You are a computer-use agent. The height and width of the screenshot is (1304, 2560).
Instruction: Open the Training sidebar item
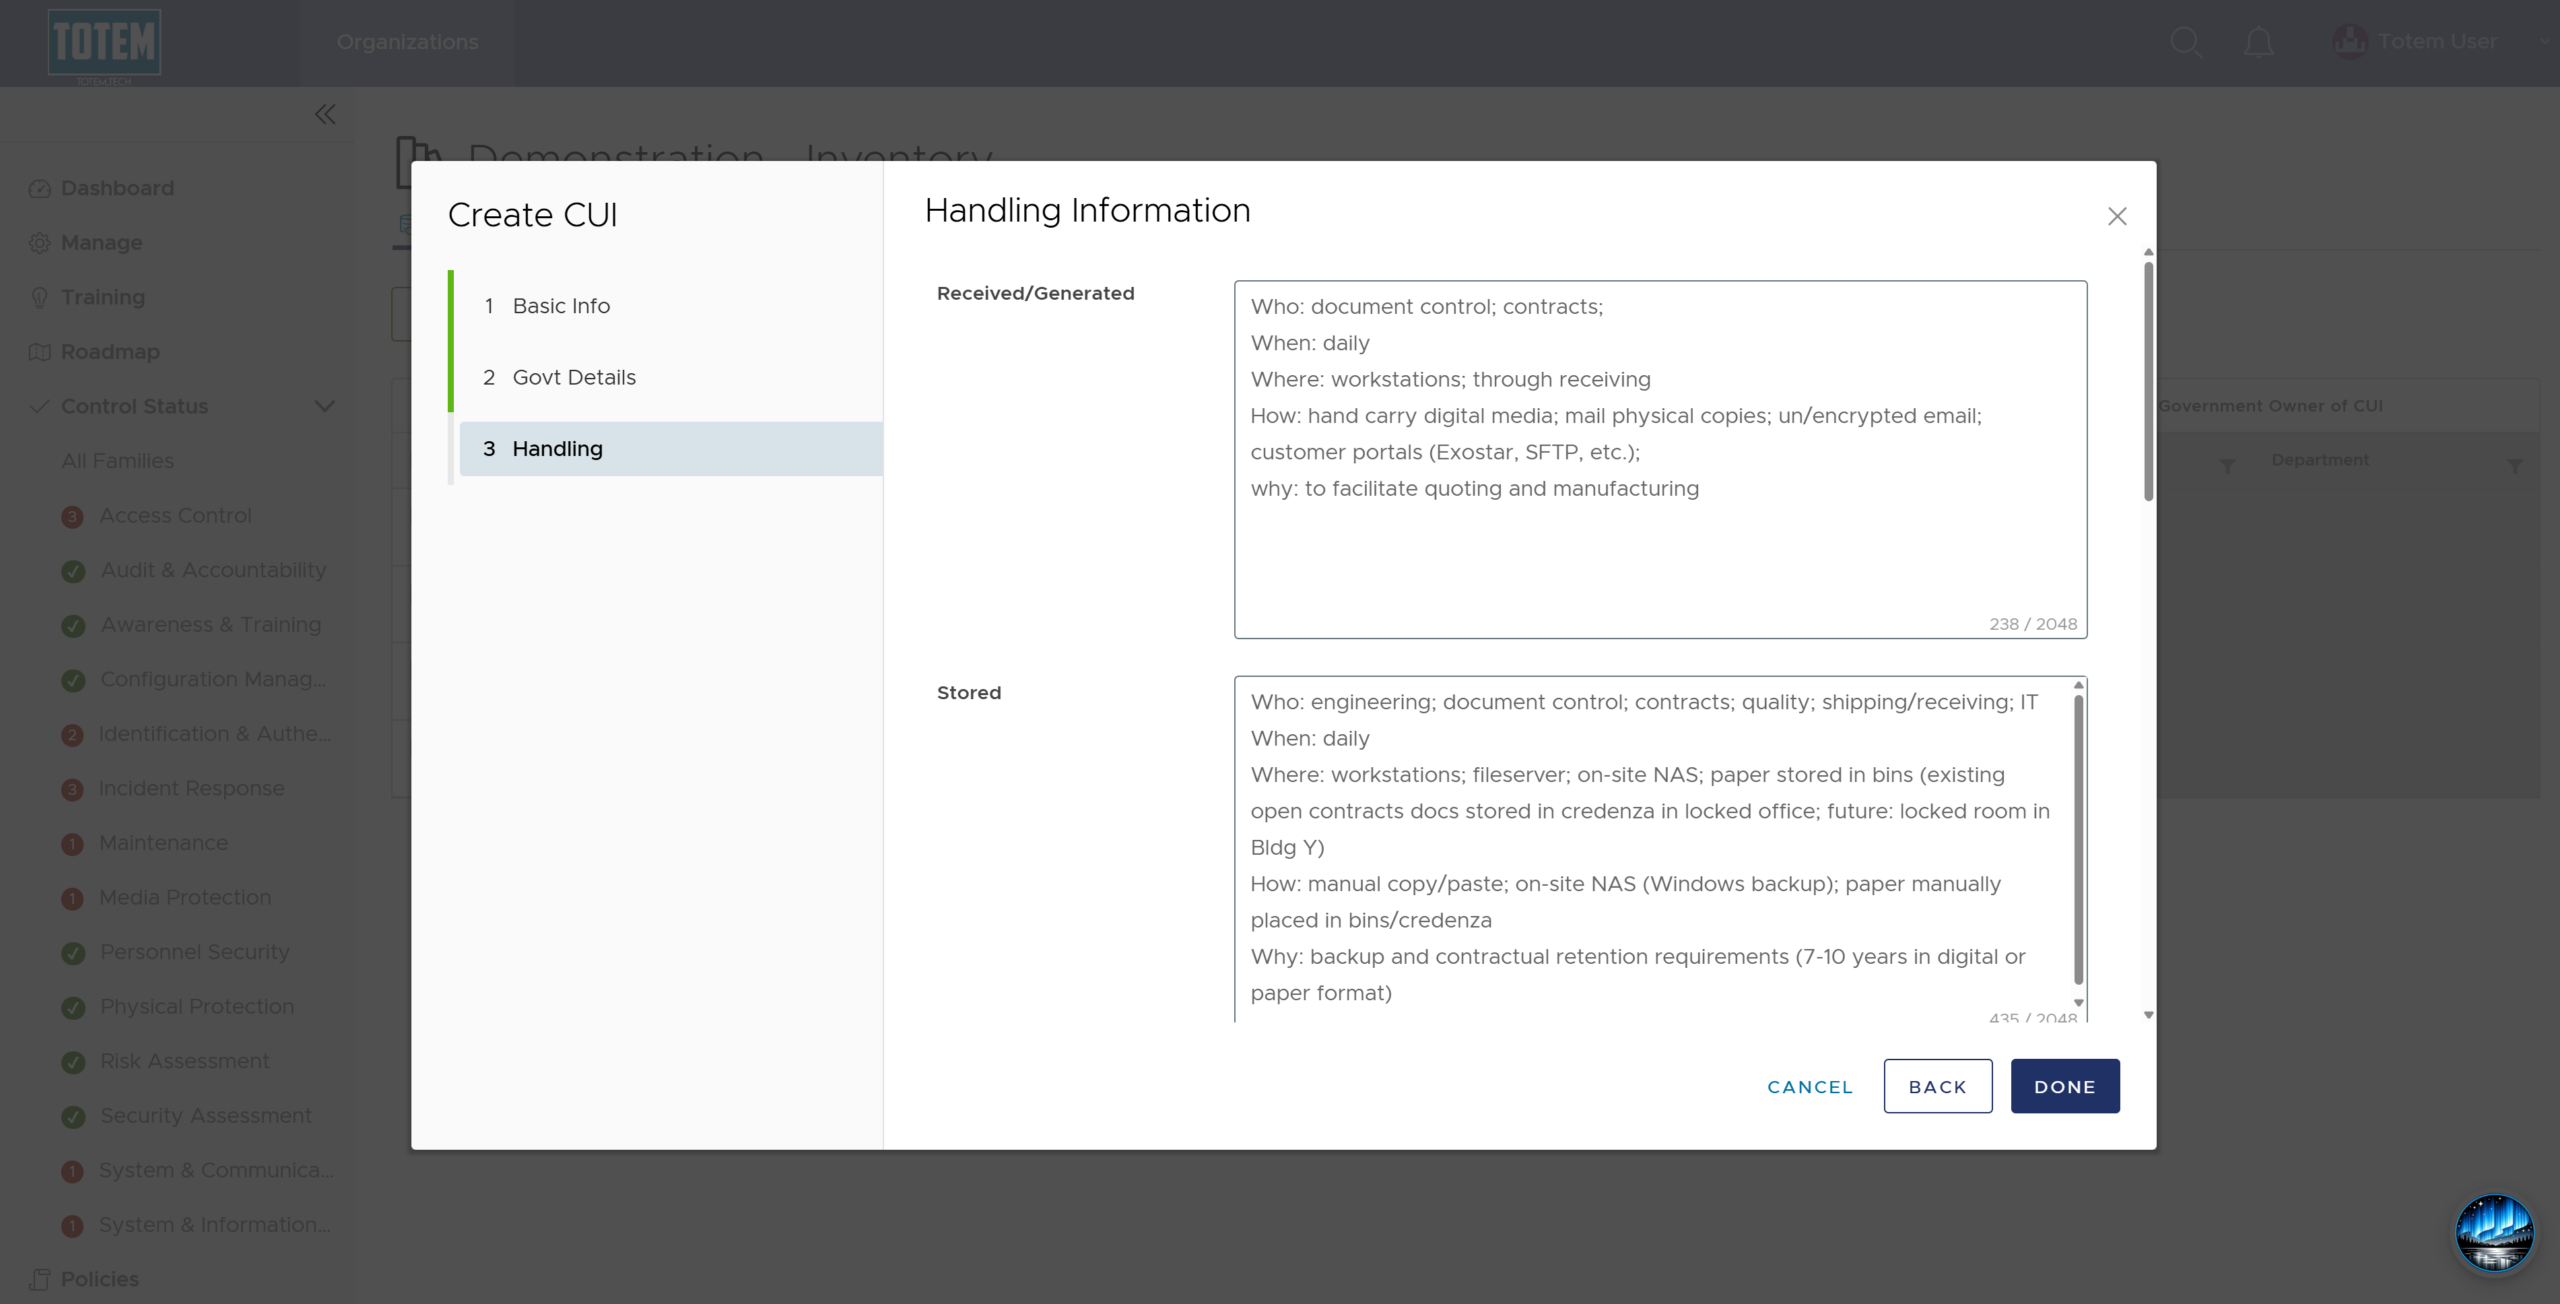(103, 297)
